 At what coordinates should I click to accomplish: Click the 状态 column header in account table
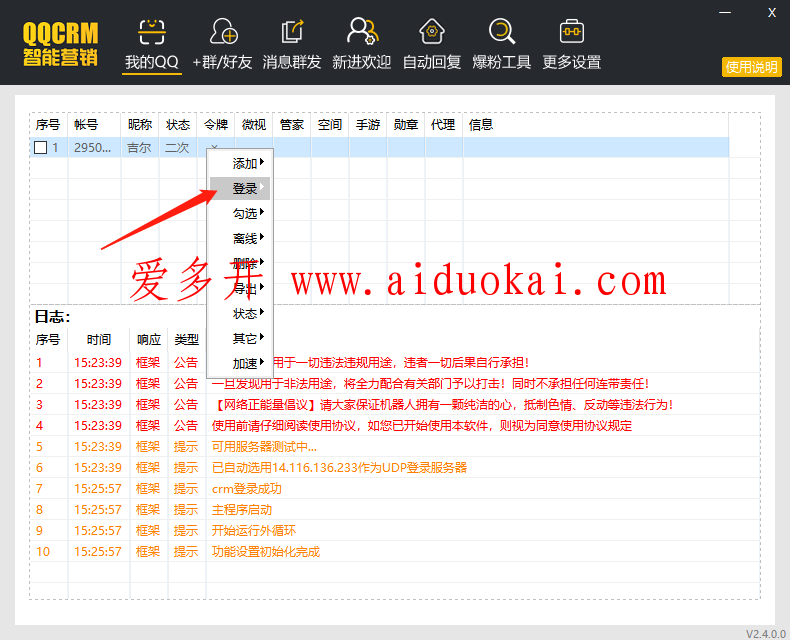pyautogui.click(x=178, y=124)
